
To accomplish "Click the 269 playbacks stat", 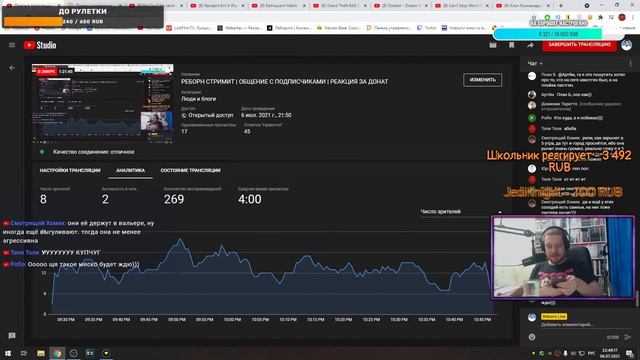I will [174, 199].
